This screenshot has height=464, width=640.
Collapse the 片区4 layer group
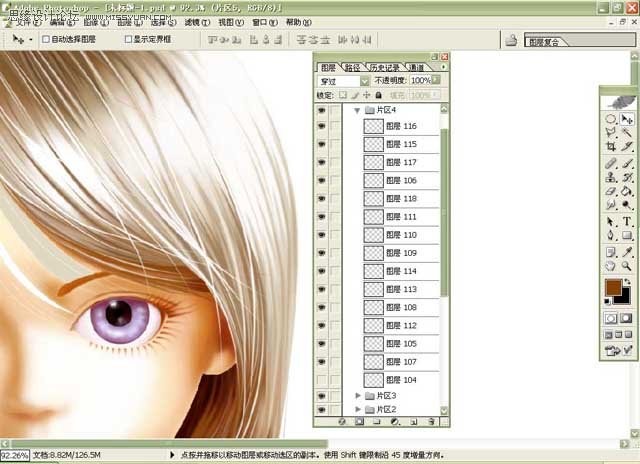(x=357, y=110)
